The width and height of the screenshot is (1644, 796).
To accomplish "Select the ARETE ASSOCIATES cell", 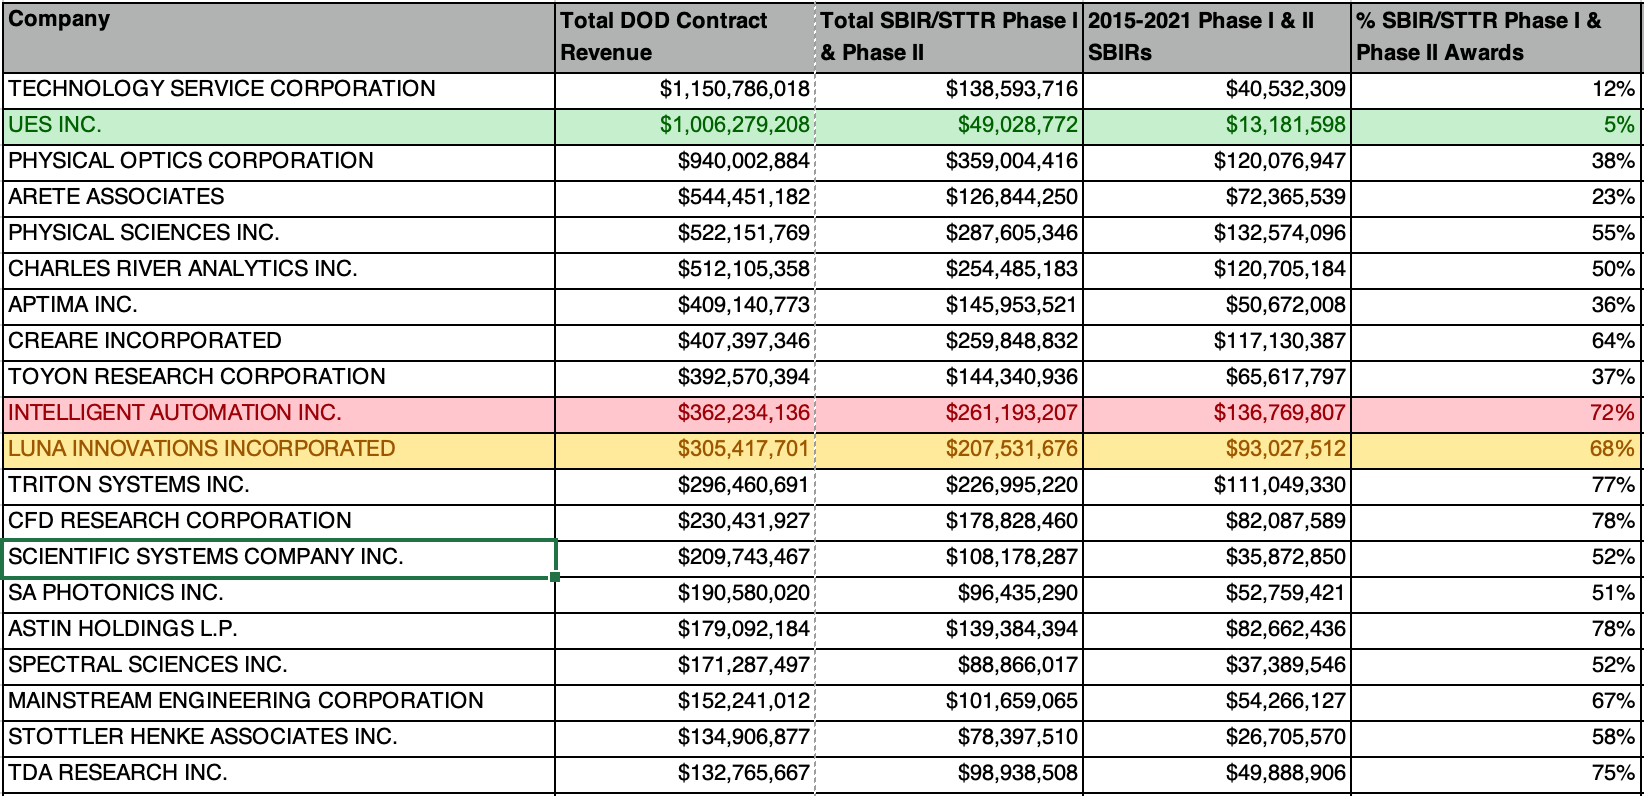I will (279, 198).
